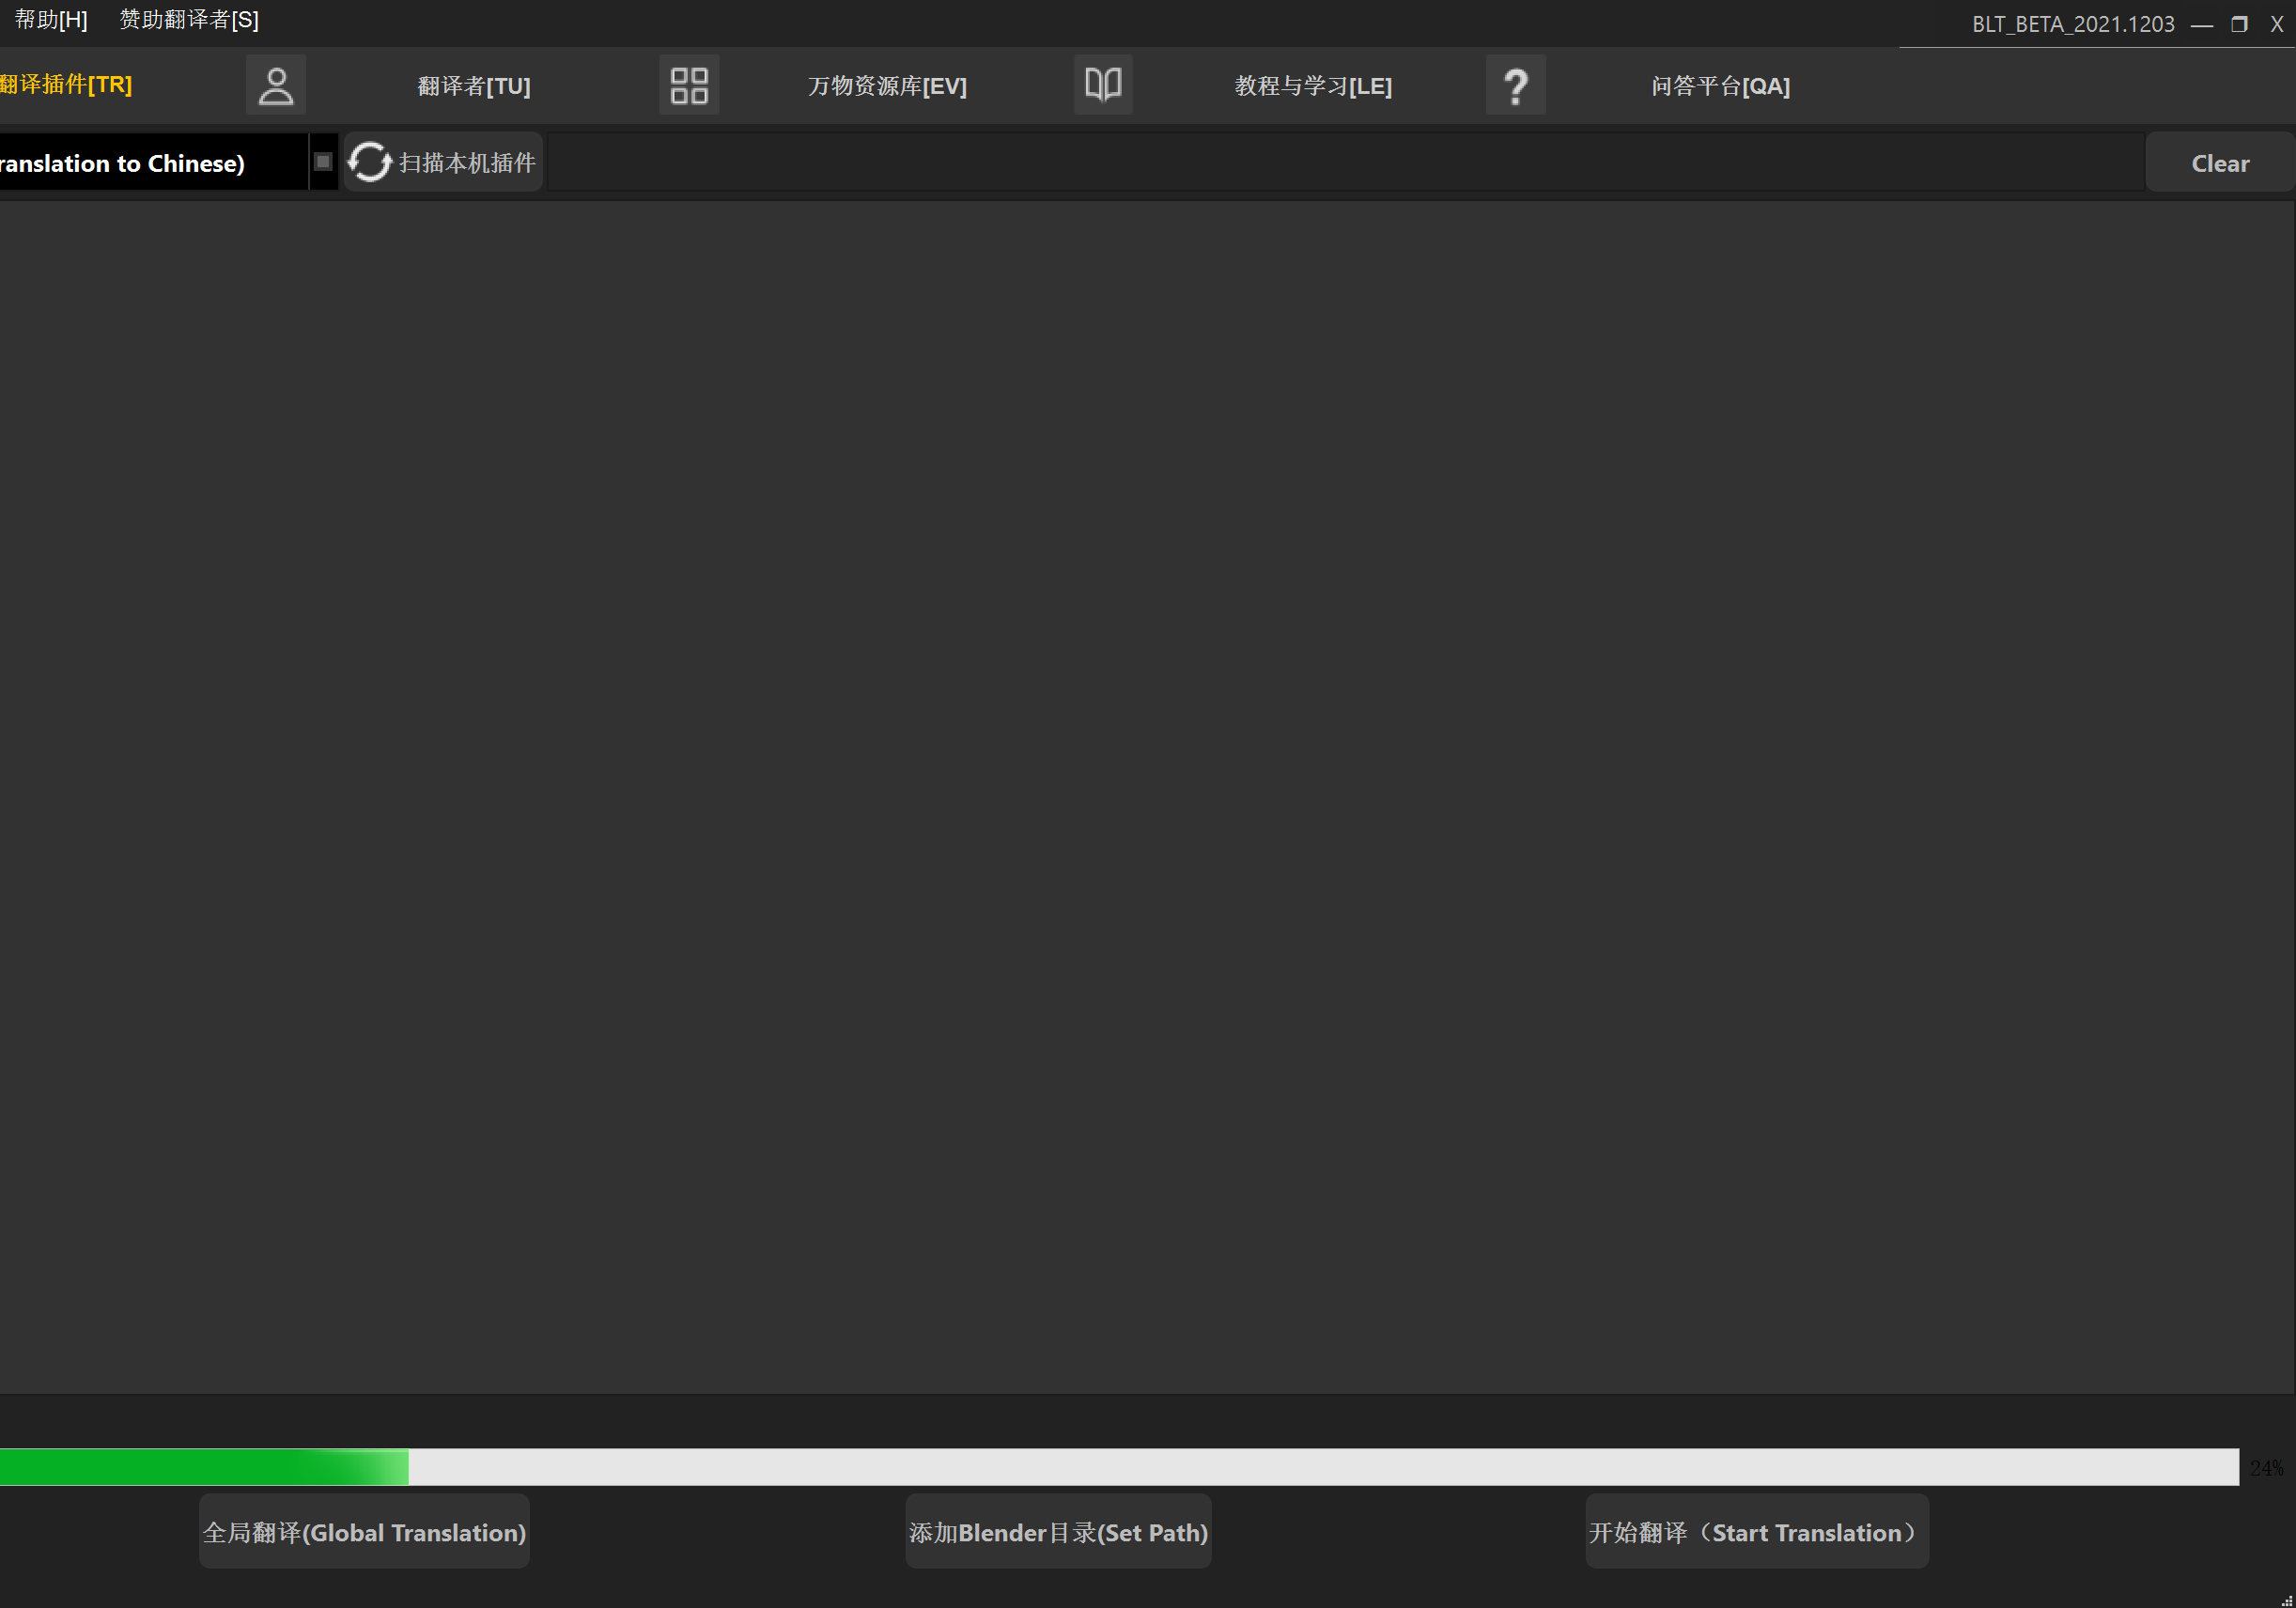Click the refresh arrows scan icon
Image resolution: width=2296 pixels, height=1608 pixels.
point(369,162)
